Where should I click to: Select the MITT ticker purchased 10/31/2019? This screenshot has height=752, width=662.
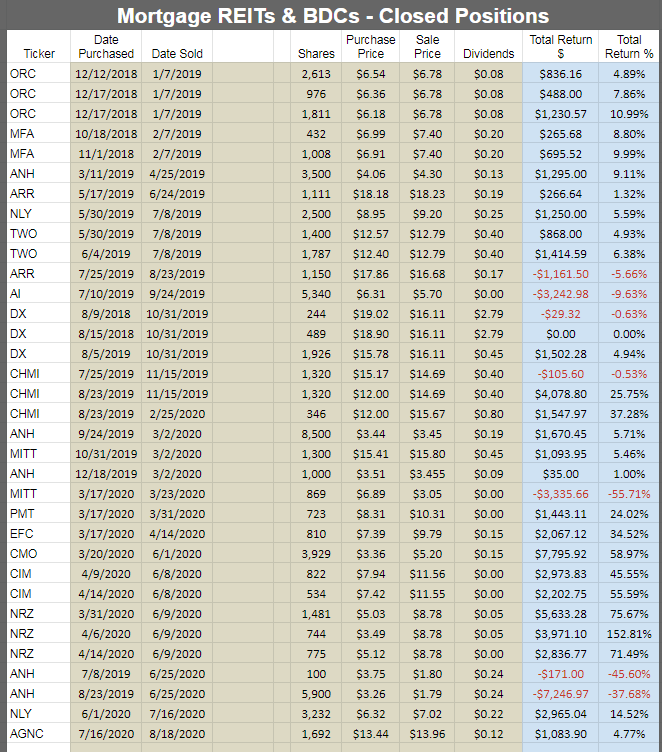pyautogui.click(x=39, y=454)
